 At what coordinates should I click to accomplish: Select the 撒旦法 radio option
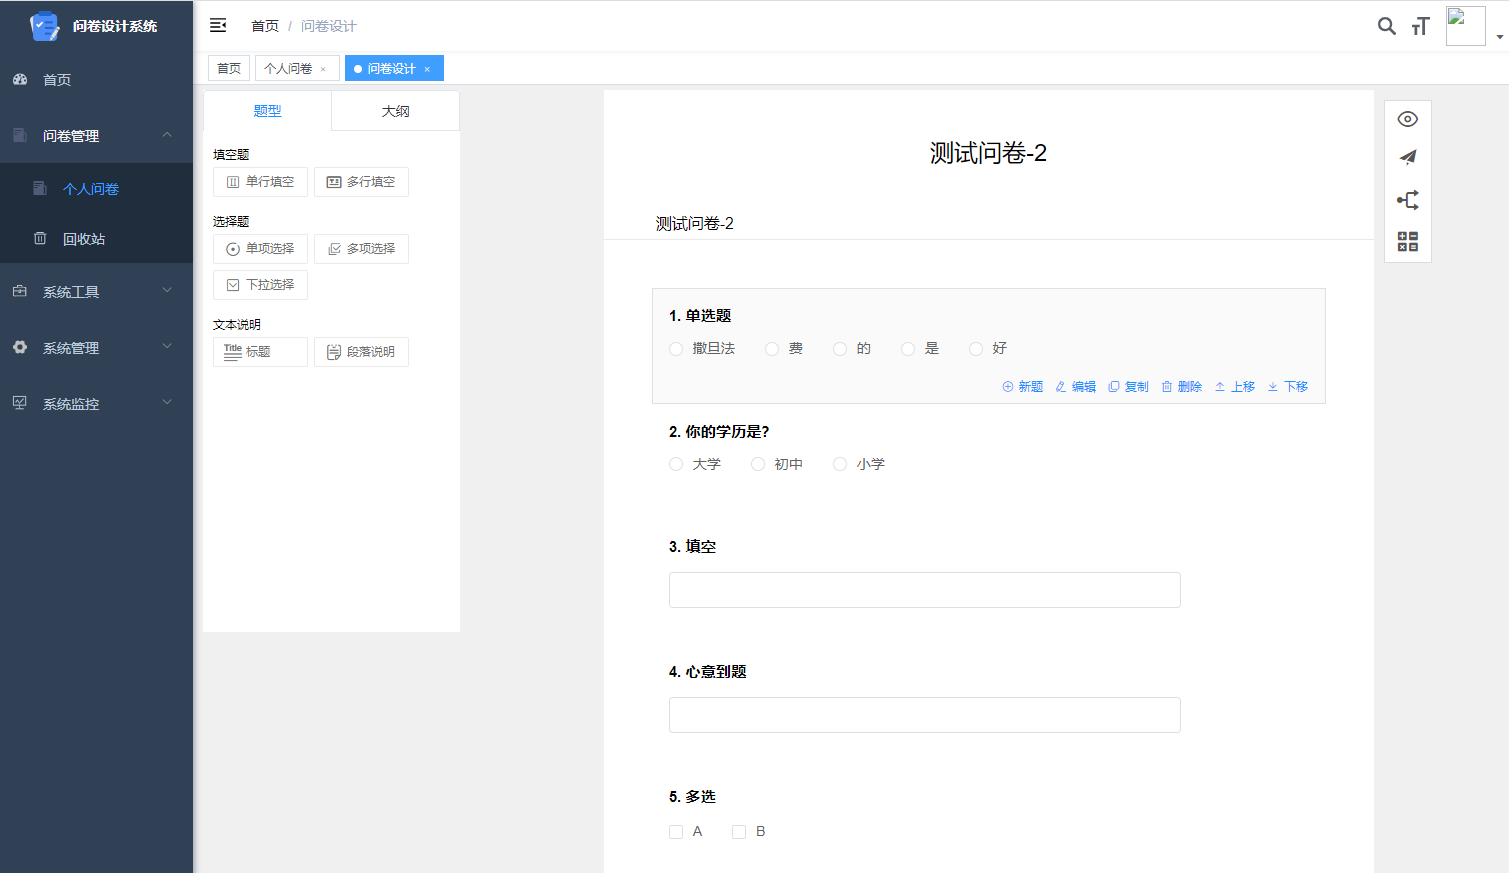pos(676,349)
